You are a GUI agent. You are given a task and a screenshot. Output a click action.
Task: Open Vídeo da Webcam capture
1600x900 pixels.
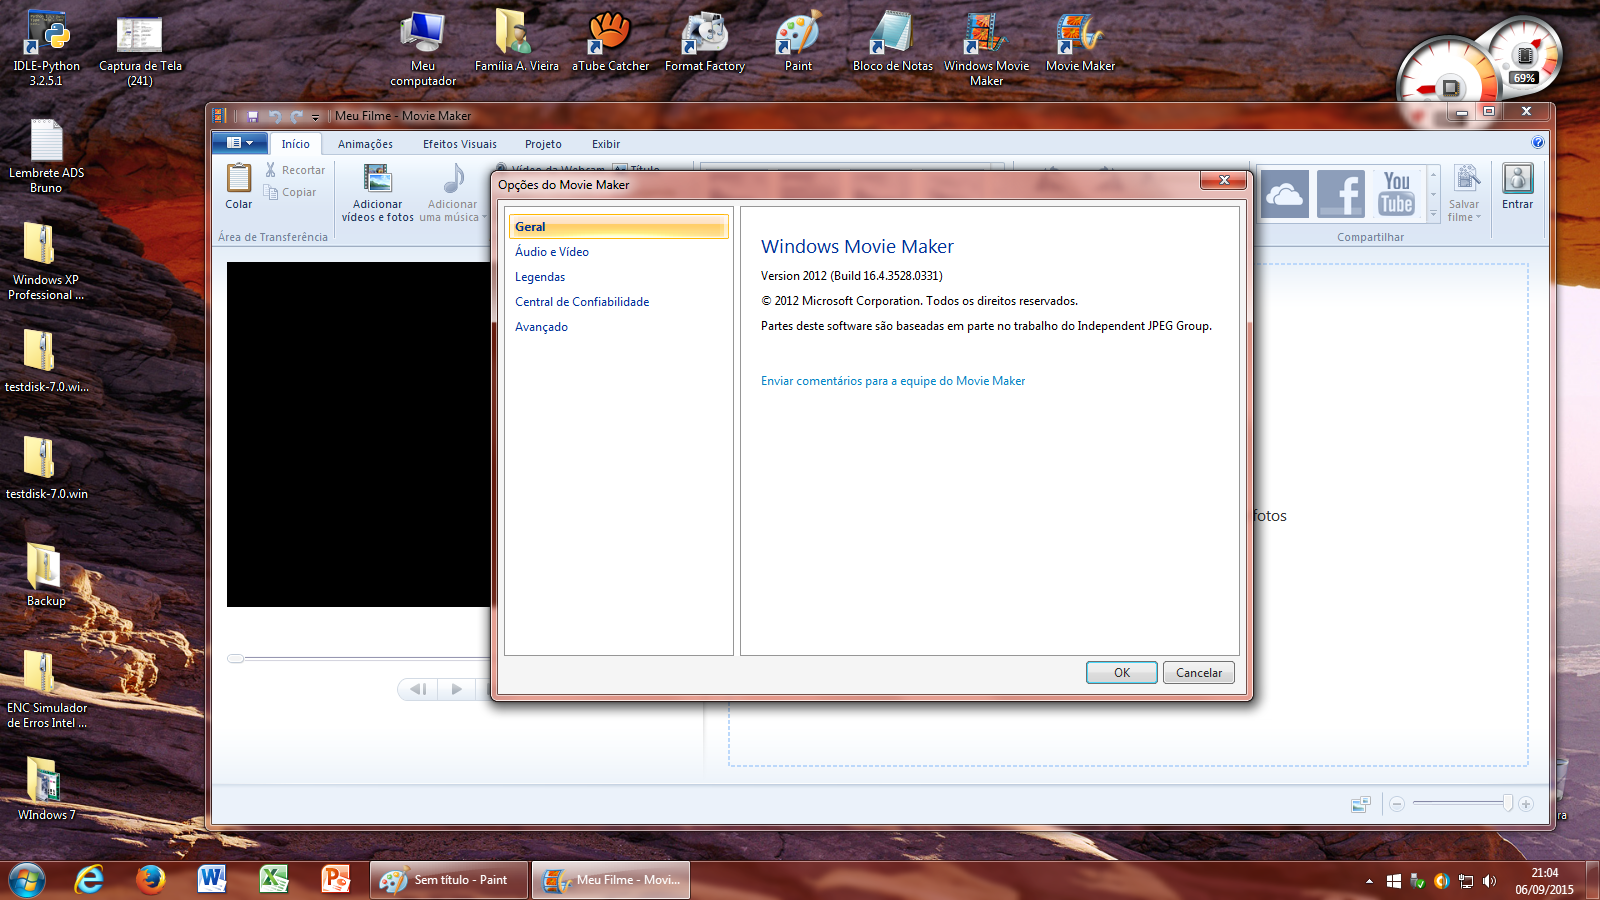click(555, 168)
